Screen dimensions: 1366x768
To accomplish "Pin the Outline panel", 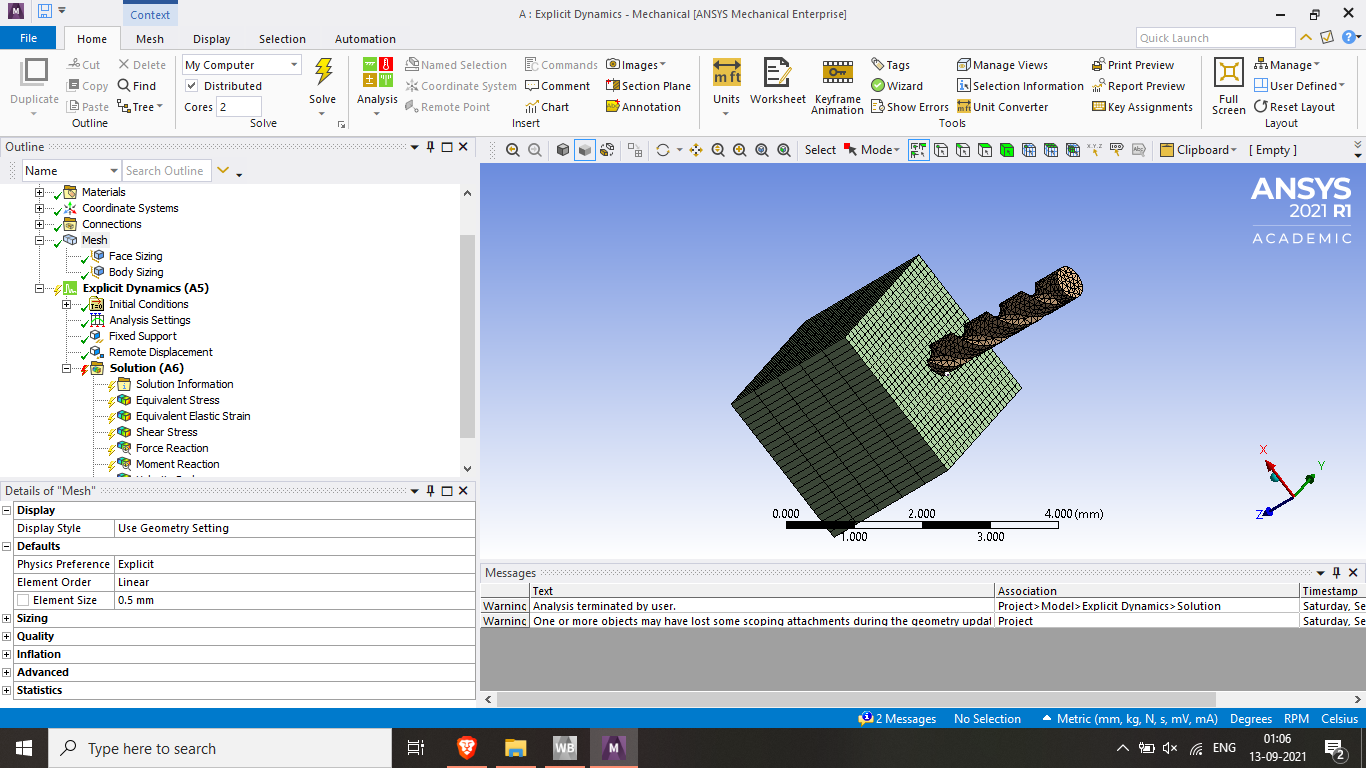I will (431, 147).
